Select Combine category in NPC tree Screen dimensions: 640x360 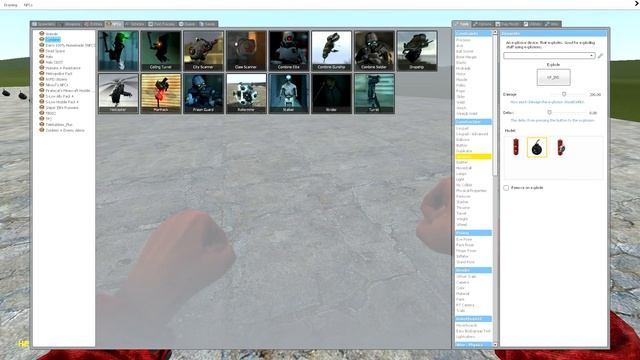tap(52, 40)
